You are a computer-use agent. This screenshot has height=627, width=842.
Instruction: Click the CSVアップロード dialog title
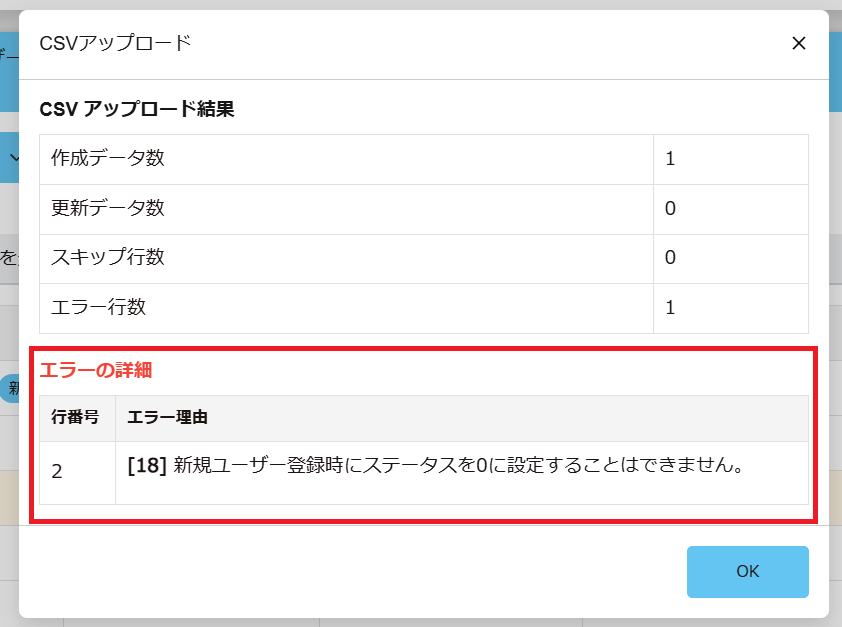[115, 43]
